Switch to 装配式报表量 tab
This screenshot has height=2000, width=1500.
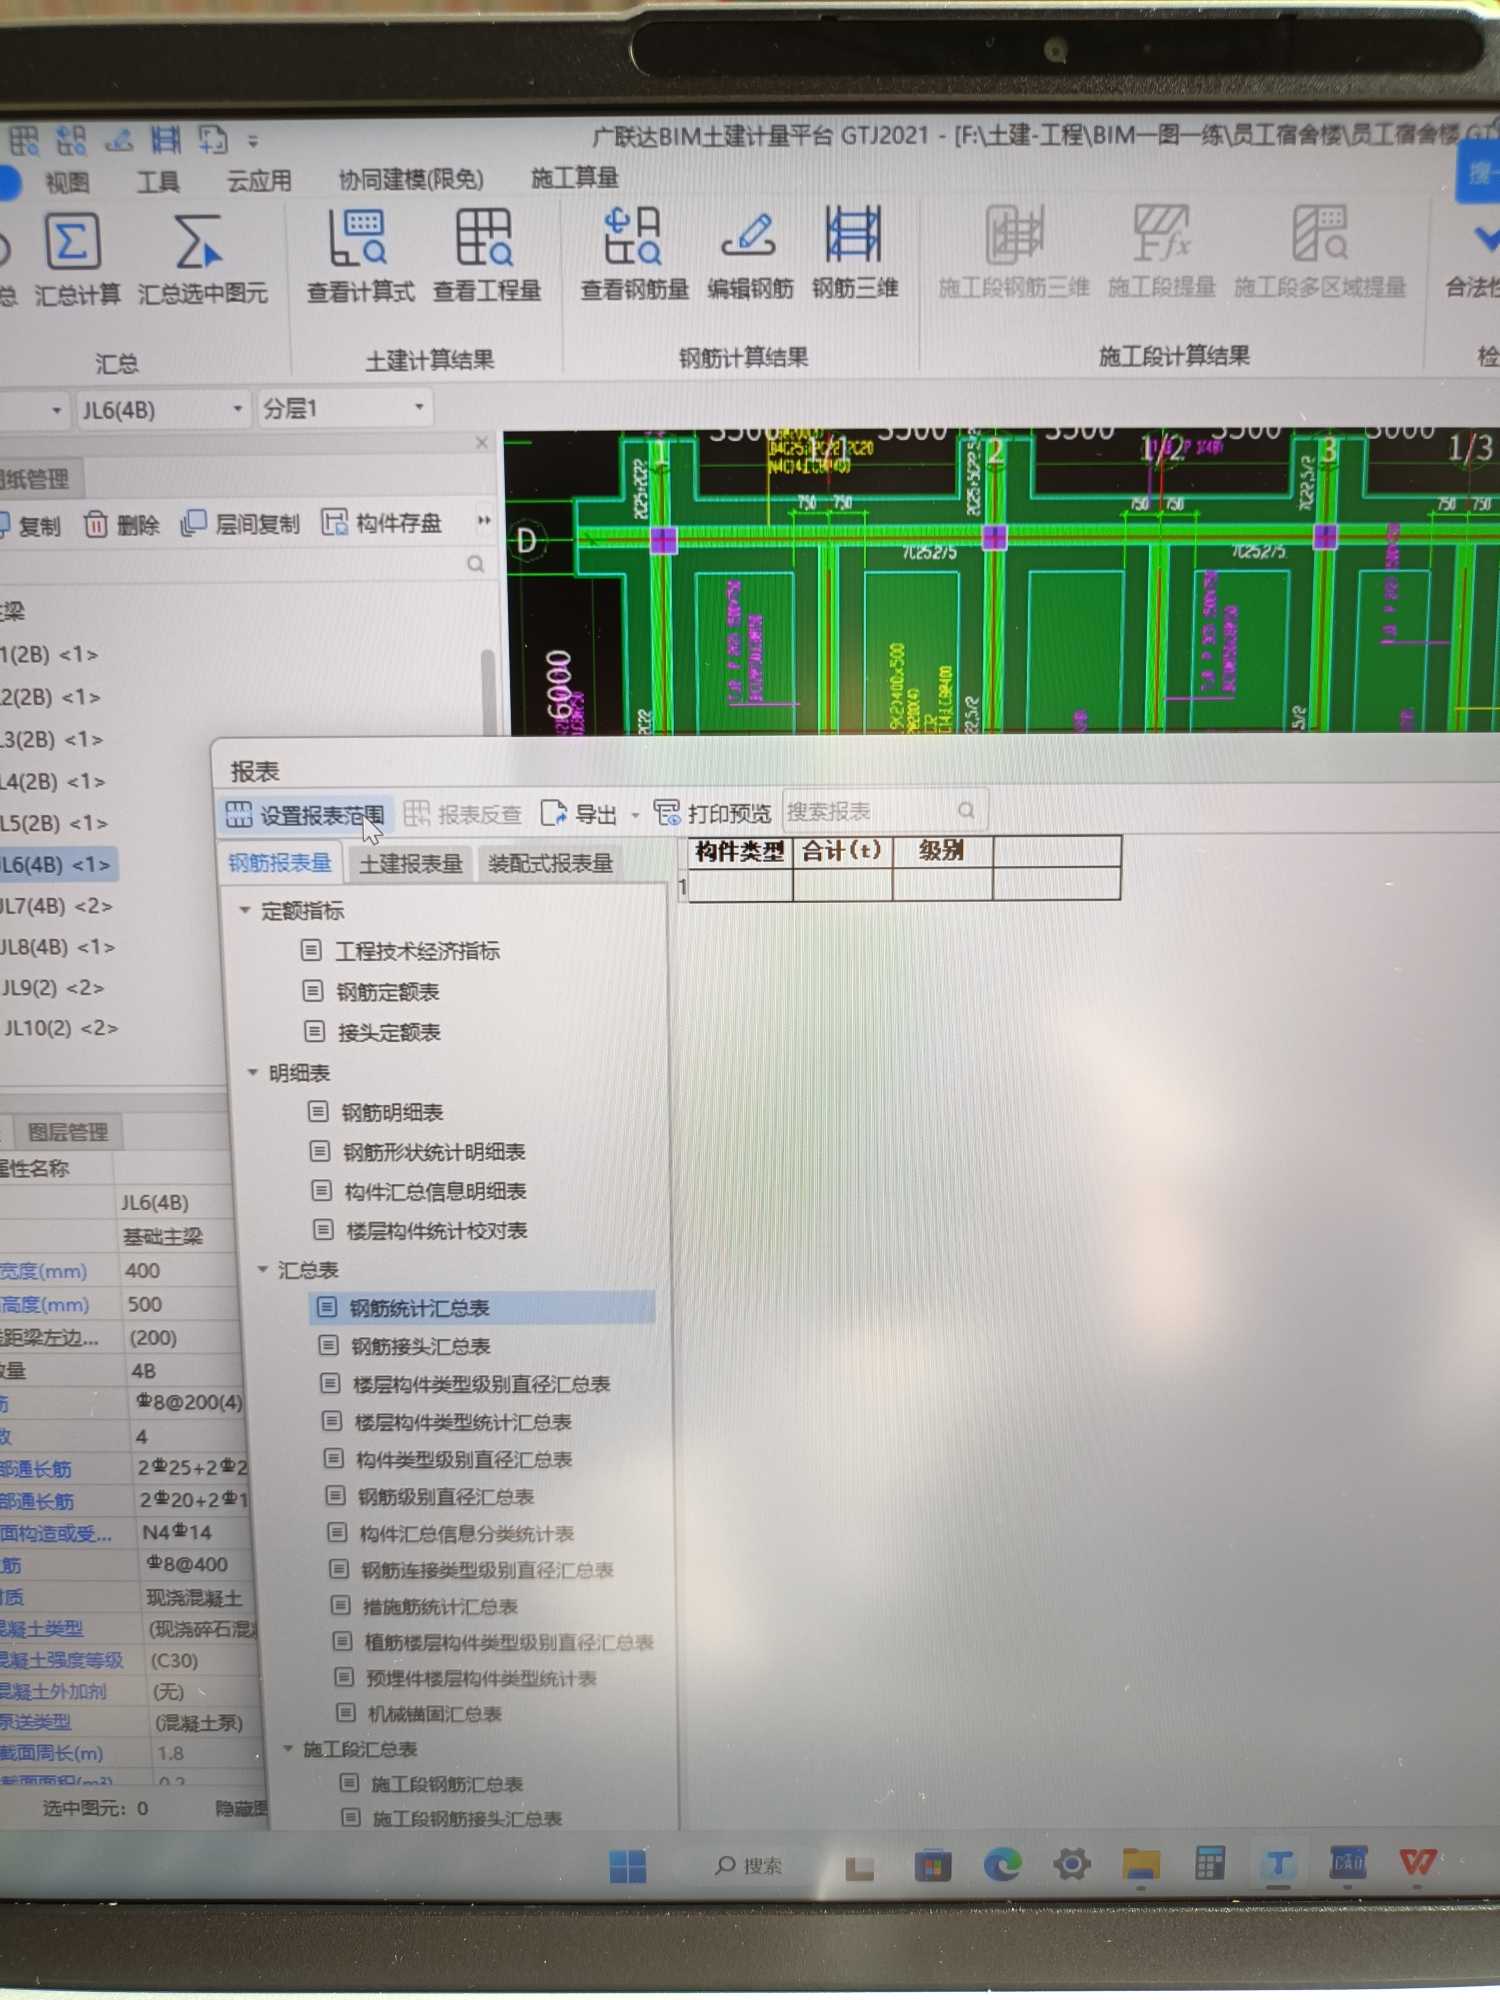click(x=550, y=863)
